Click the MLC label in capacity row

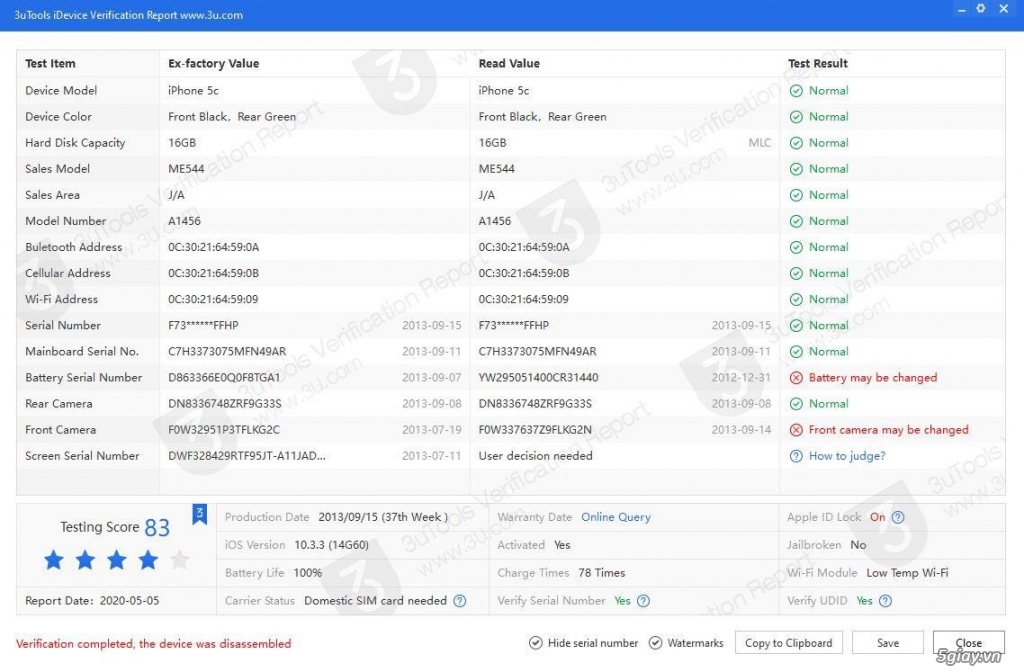coord(760,143)
